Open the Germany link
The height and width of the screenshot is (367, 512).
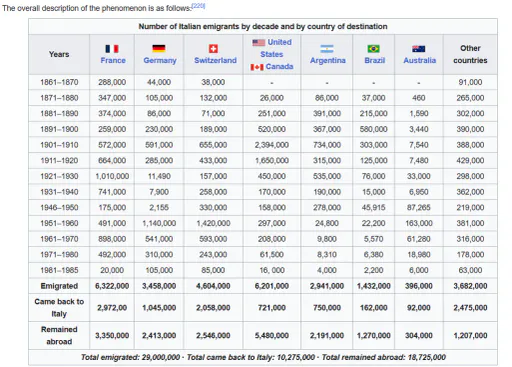[x=160, y=60]
